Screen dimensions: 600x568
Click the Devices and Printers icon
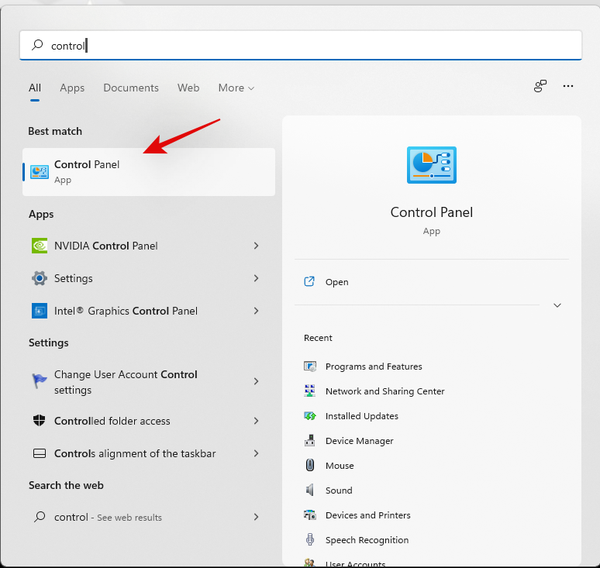pos(310,515)
